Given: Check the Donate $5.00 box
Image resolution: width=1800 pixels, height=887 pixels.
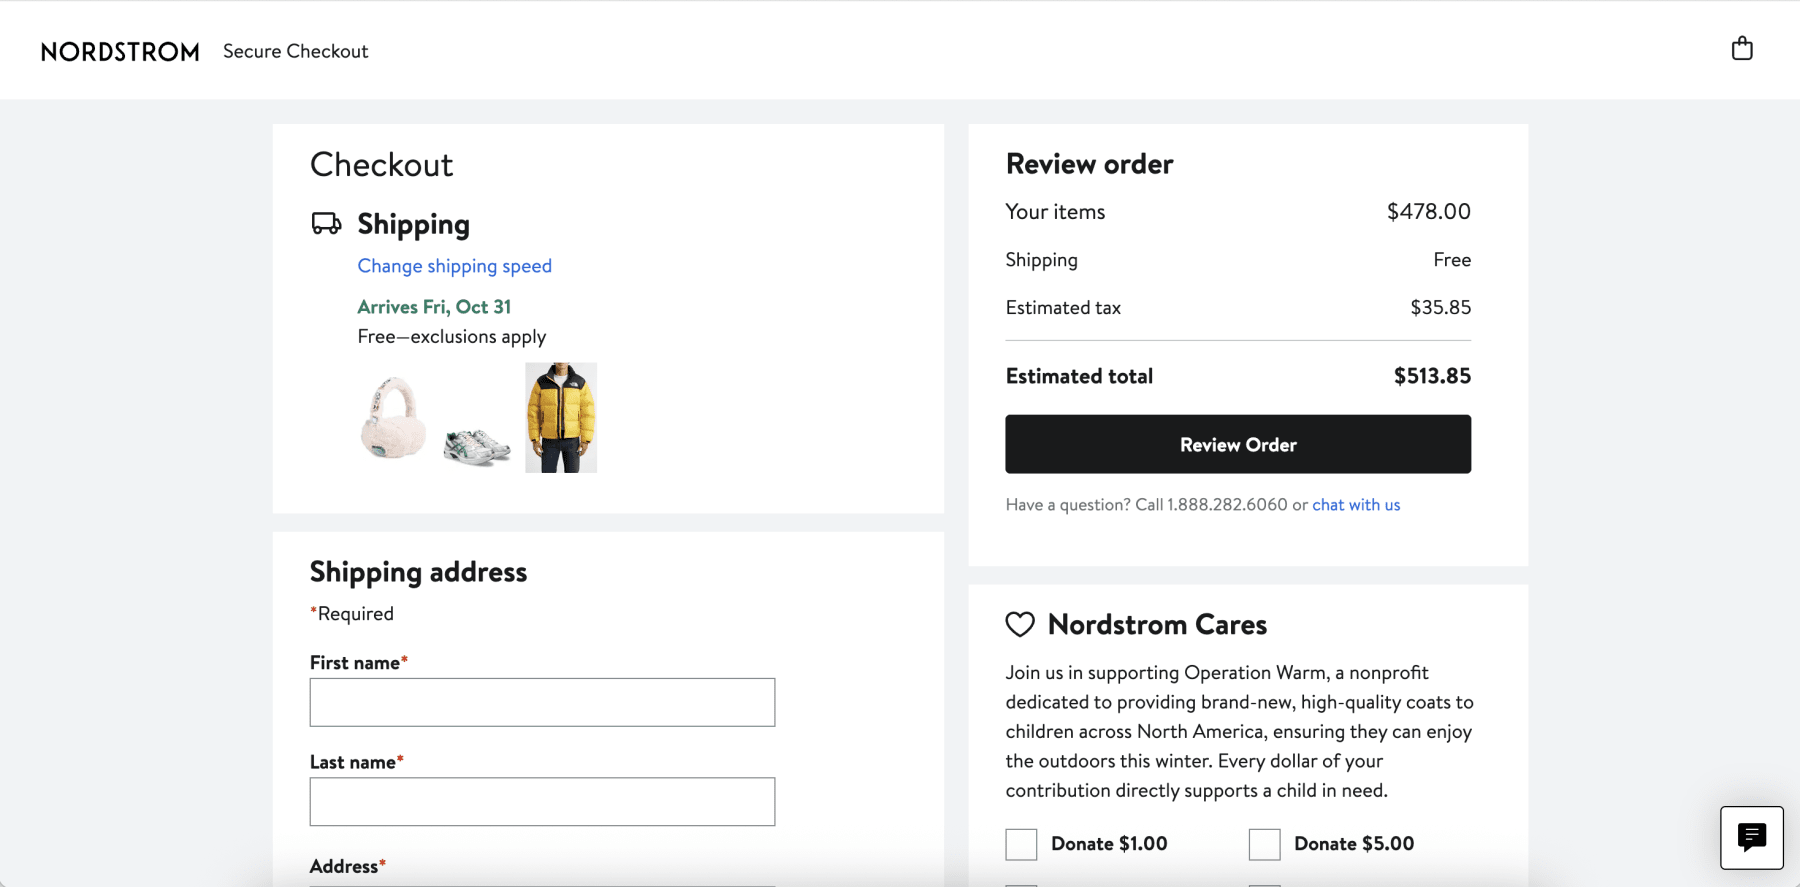Looking at the screenshot, I should coord(1264,844).
